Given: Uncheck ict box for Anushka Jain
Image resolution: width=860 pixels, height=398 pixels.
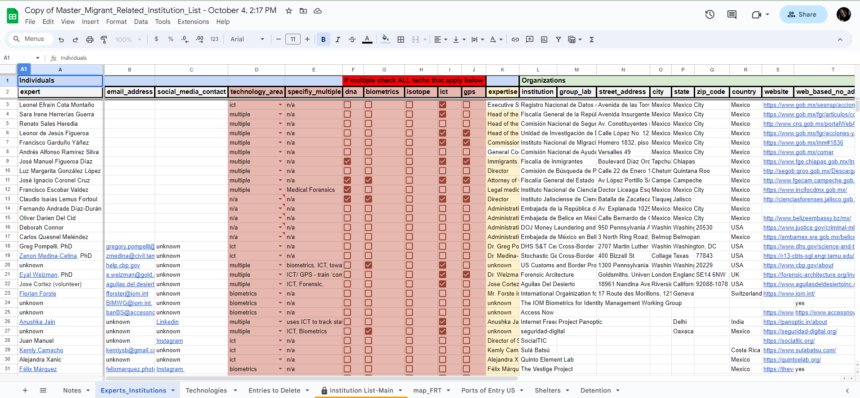Looking at the screenshot, I should pyautogui.click(x=442, y=322).
